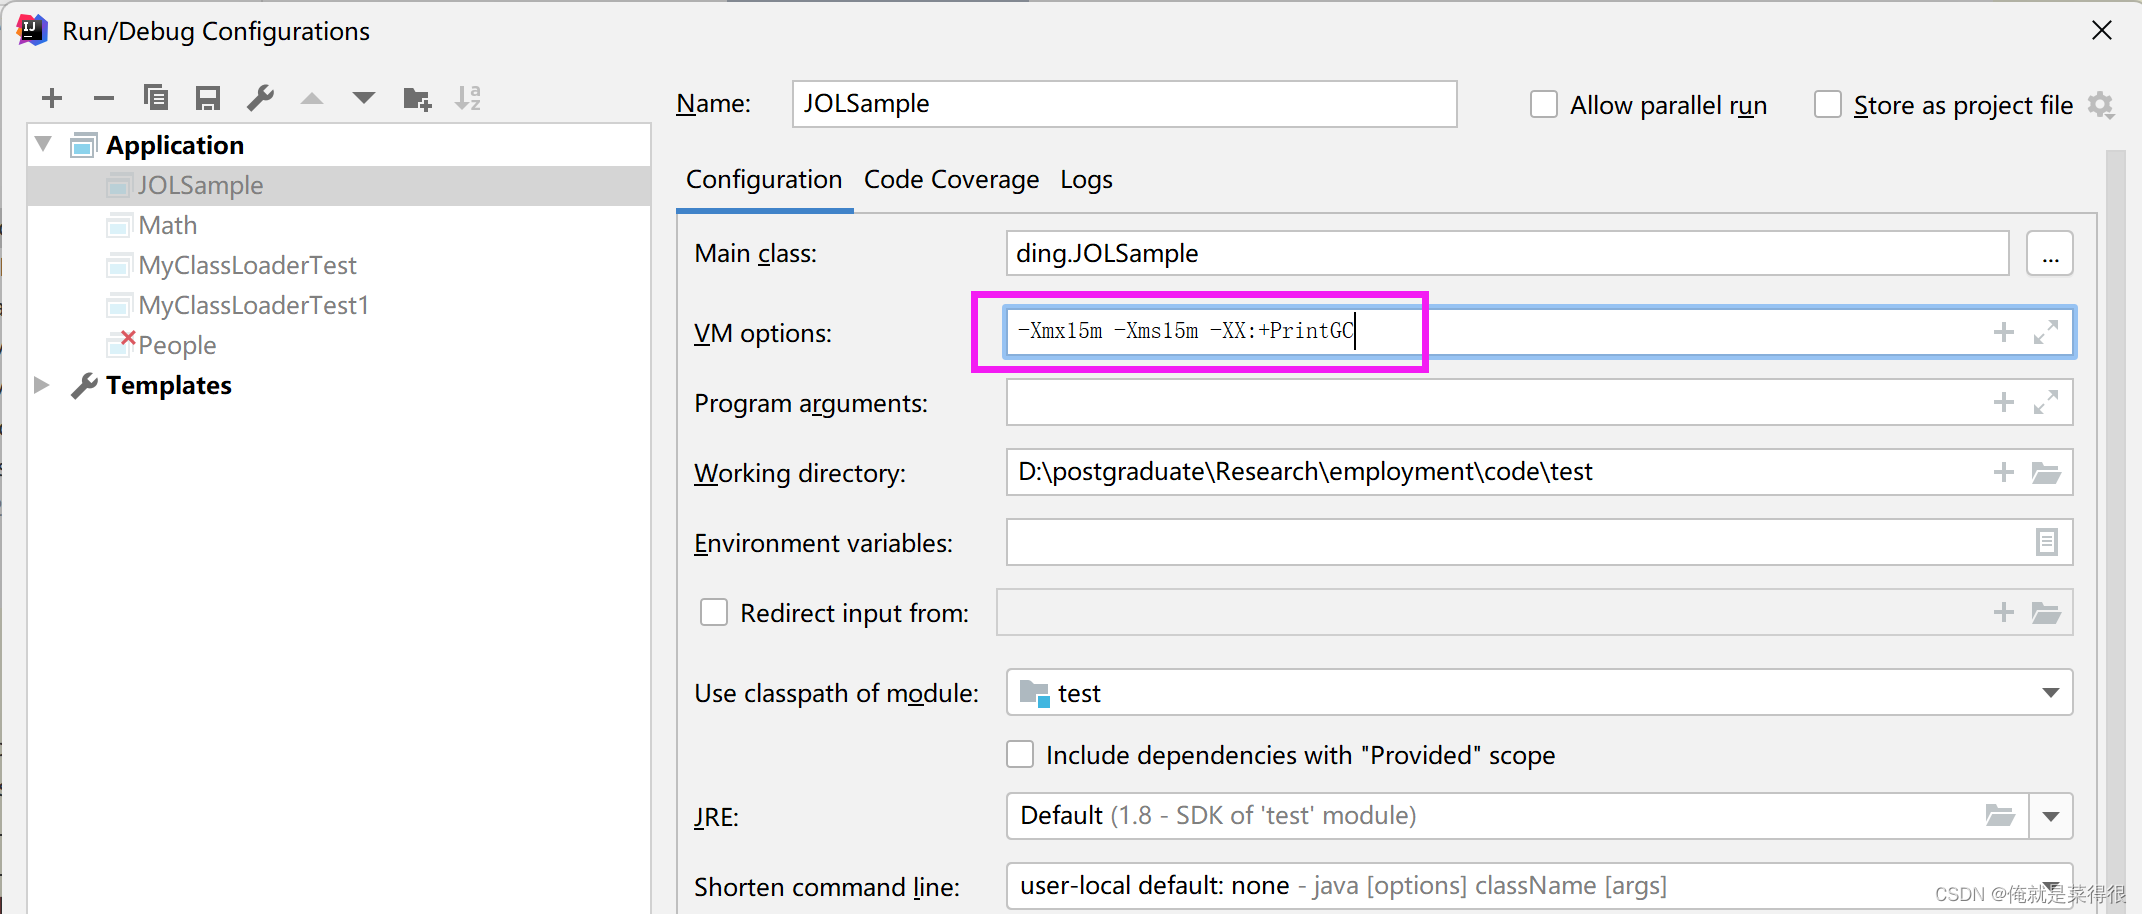Screen dimensions: 2142x914
Task: Open the Environment variables editor icon
Action: coord(2047,542)
